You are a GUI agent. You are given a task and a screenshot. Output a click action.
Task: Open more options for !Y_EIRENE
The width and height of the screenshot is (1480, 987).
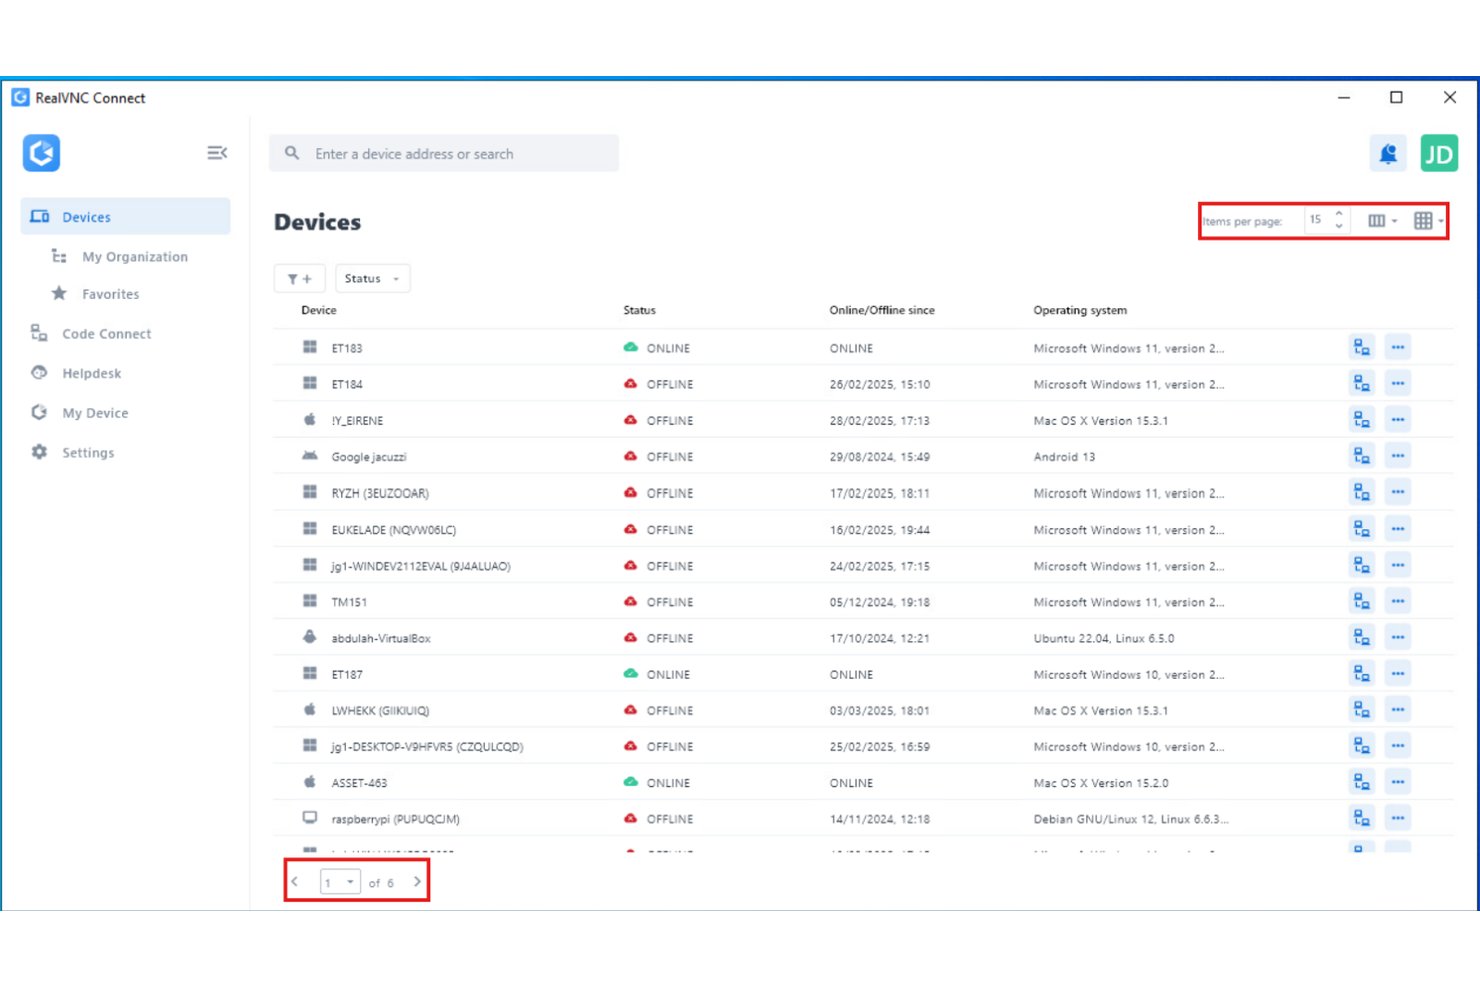[1398, 420]
